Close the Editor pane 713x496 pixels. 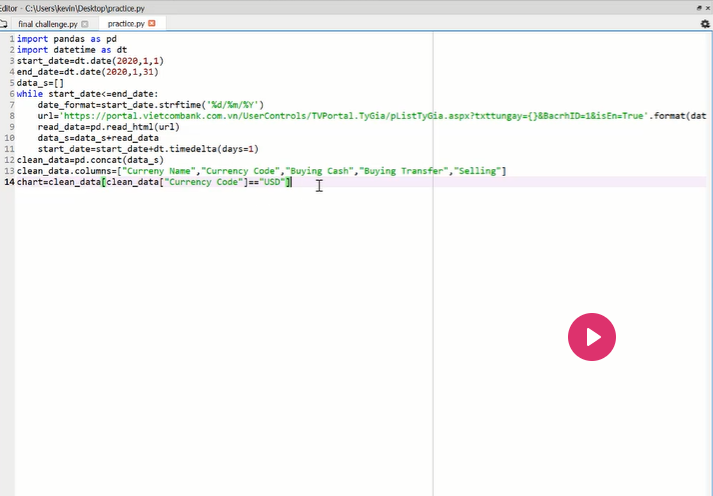coord(708,8)
